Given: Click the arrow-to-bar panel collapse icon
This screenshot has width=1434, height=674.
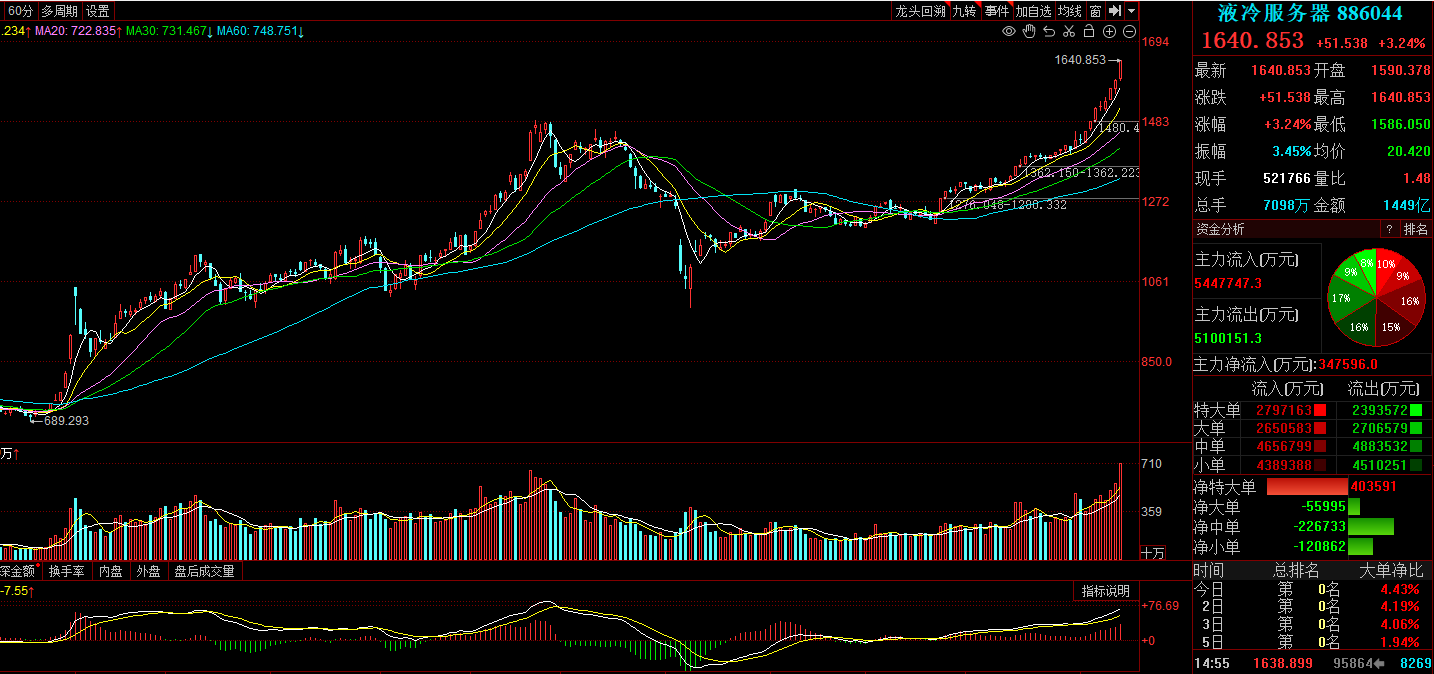Looking at the screenshot, I should coord(1116,11).
